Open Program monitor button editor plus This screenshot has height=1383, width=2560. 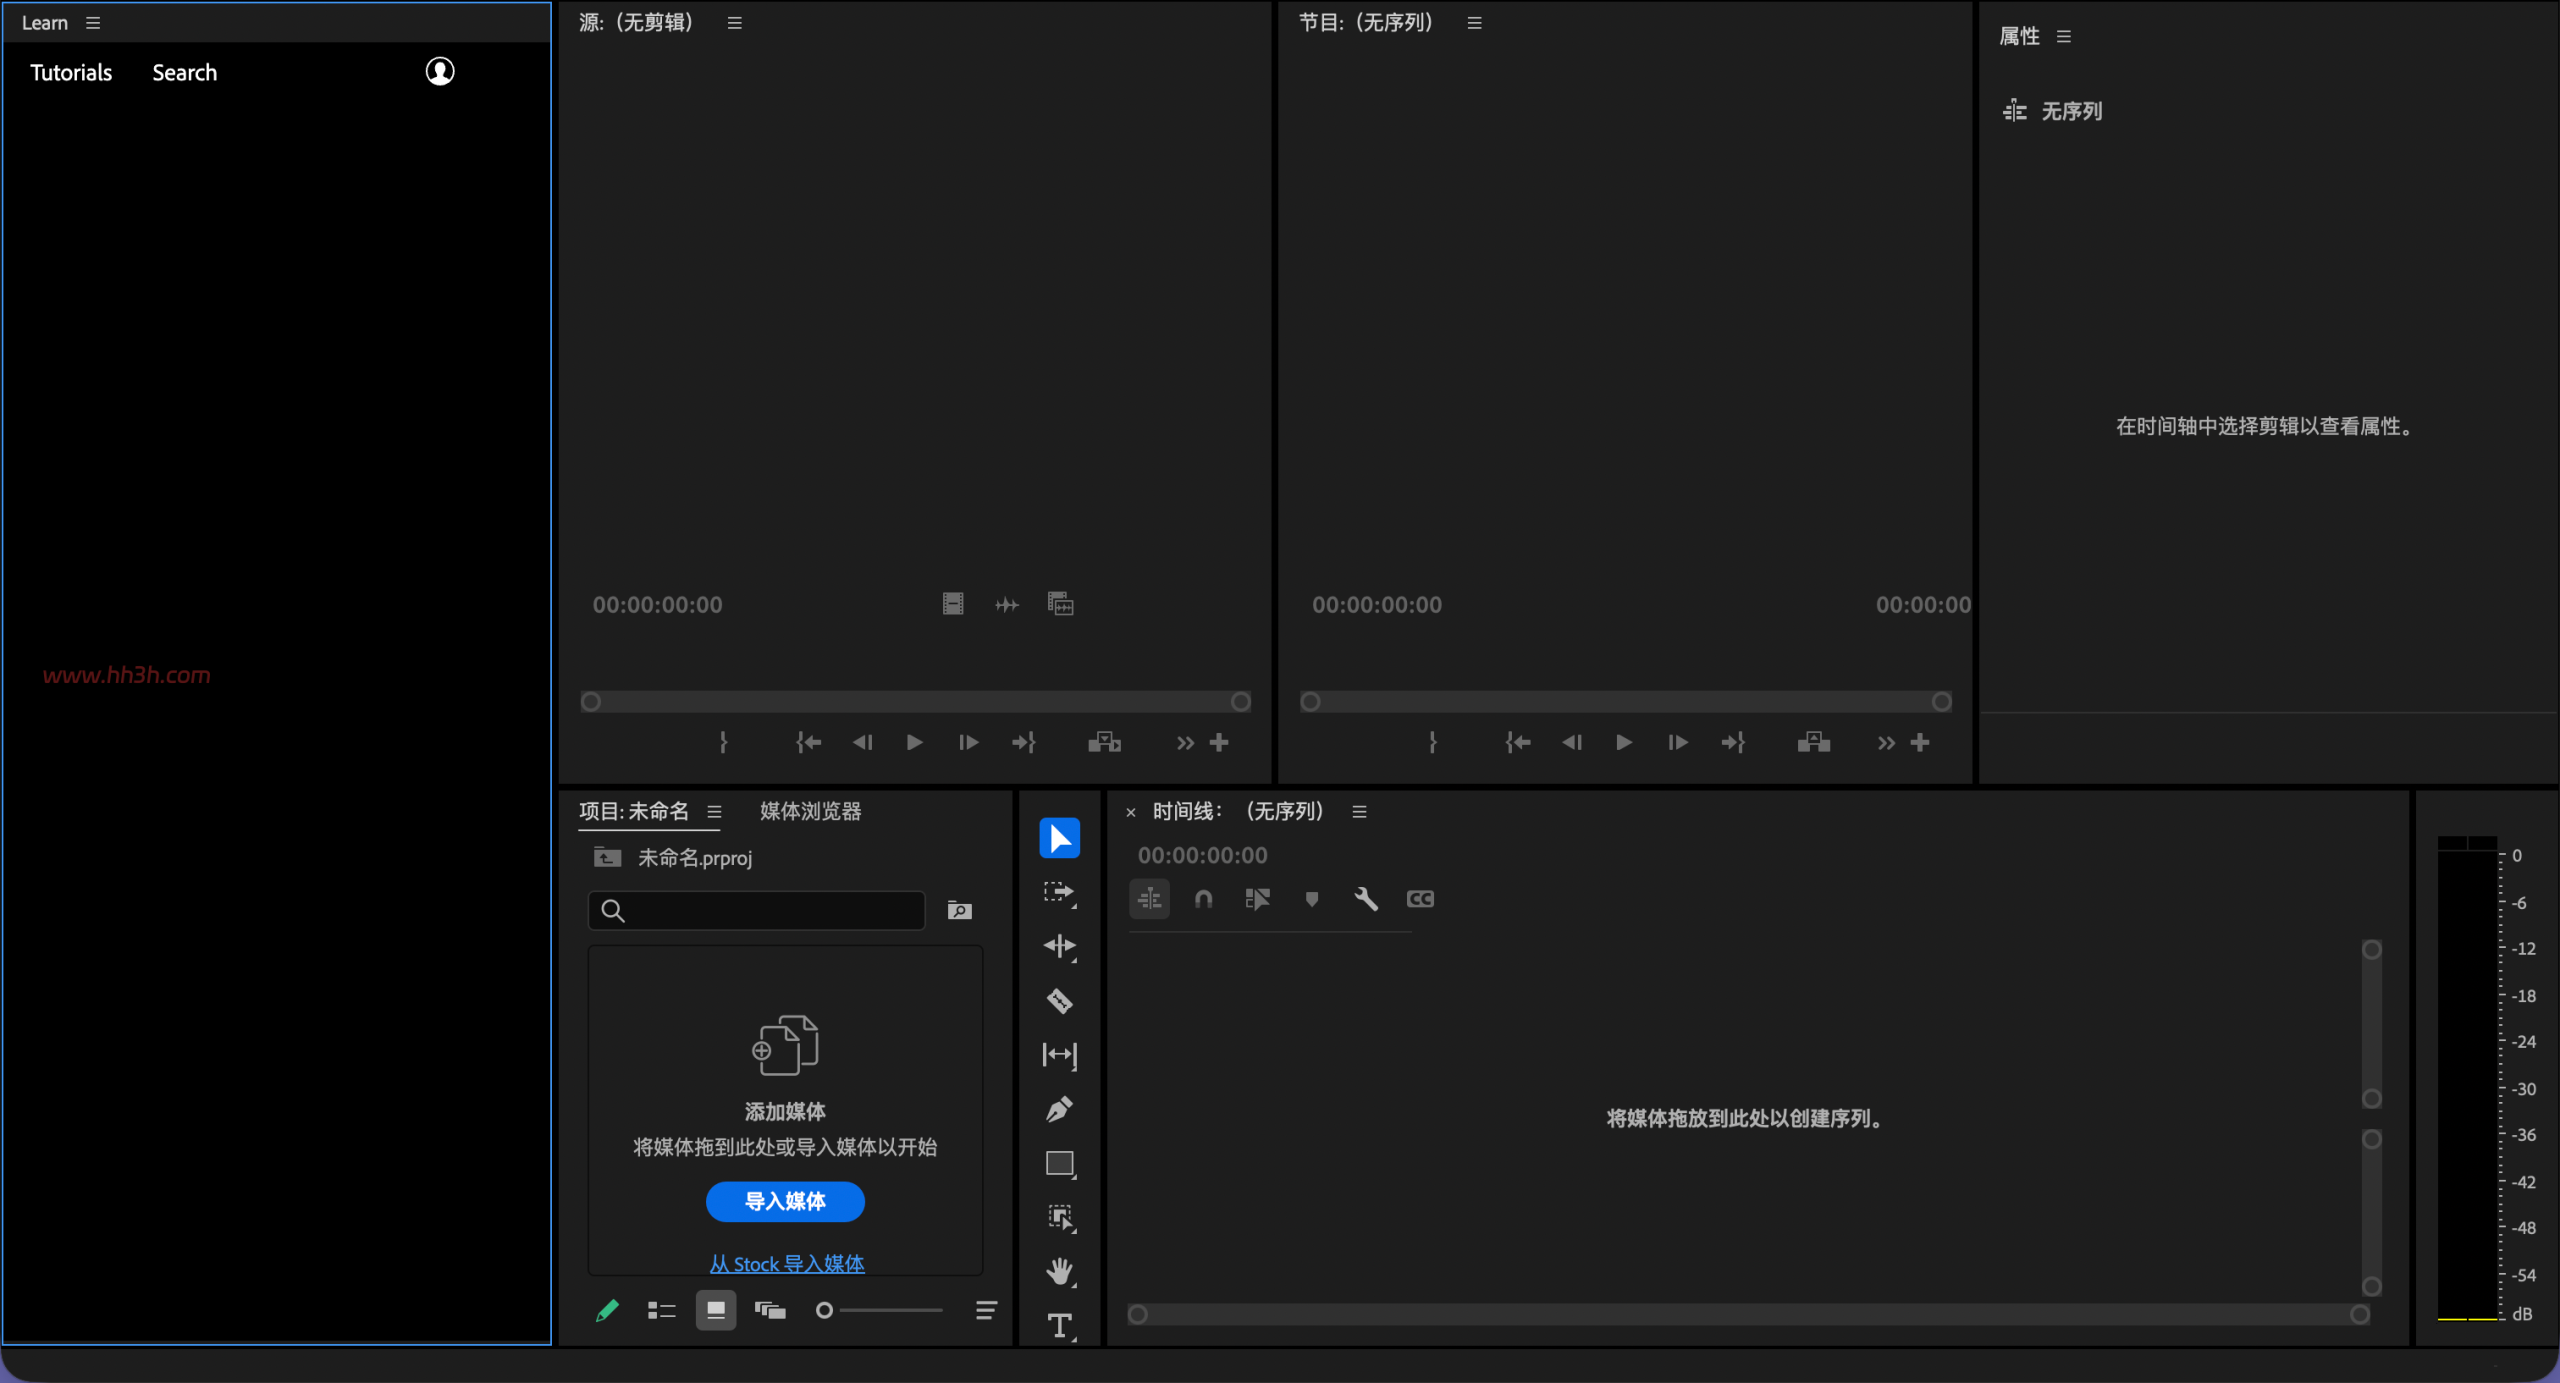pos(1920,742)
